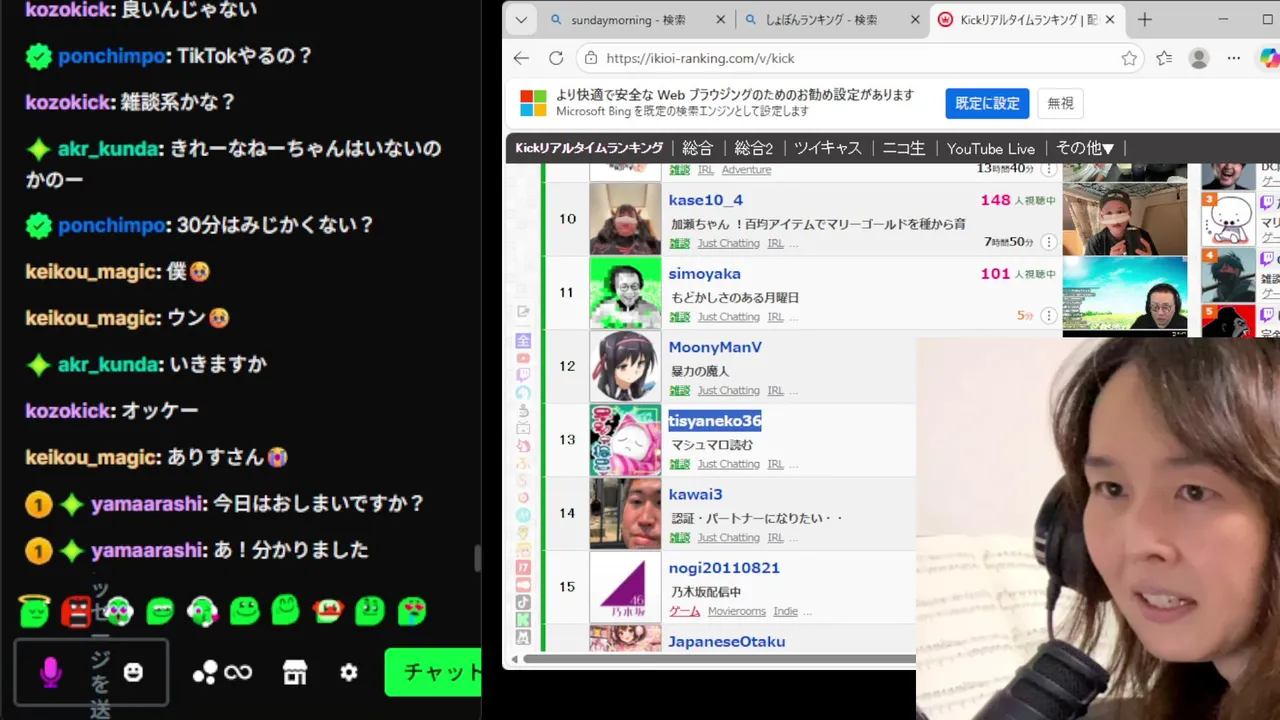Open nogi20110821 channel link
Screen dimensions: 1280x720
pos(724,568)
